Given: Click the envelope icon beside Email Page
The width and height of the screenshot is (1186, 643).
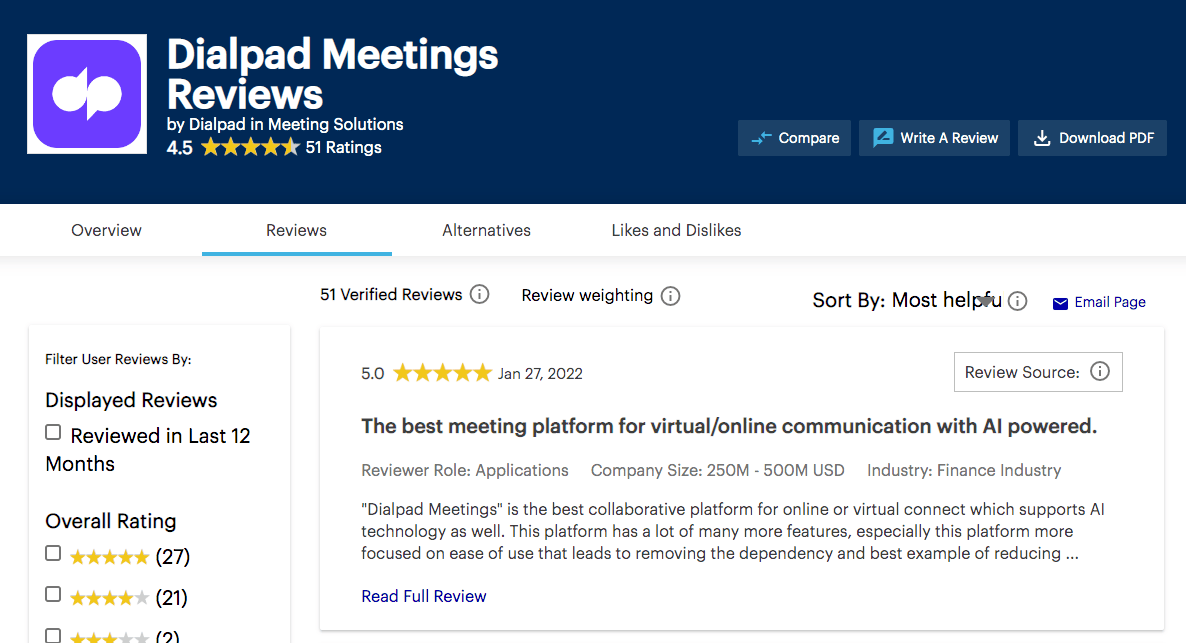Looking at the screenshot, I should click(1060, 302).
